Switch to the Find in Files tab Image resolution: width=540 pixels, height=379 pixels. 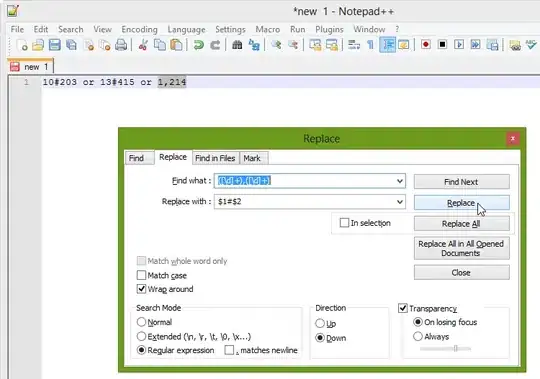point(215,158)
